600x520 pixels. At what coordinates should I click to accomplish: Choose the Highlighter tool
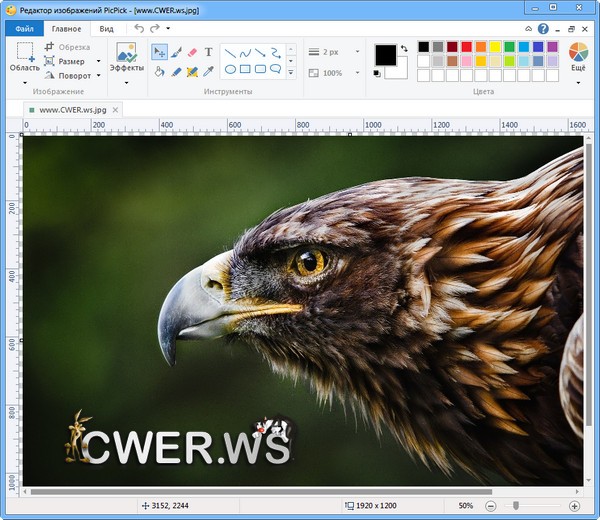tap(192, 71)
